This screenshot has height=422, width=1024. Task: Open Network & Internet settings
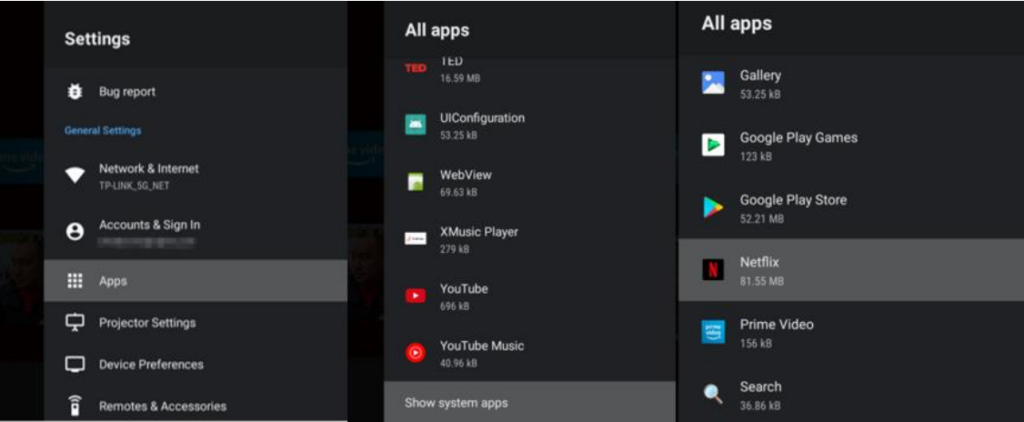[x=195, y=176]
